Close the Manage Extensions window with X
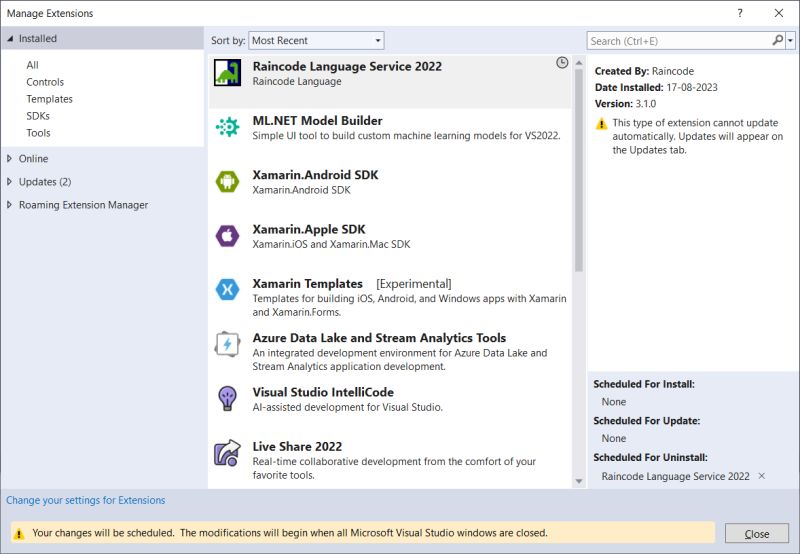800x554 pixels. click(x=779, y=13)
